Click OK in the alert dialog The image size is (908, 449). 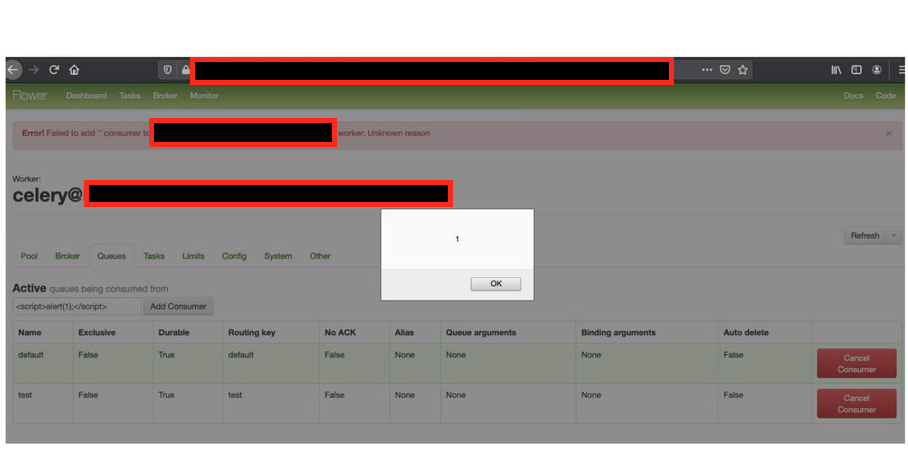click(496, 284)
